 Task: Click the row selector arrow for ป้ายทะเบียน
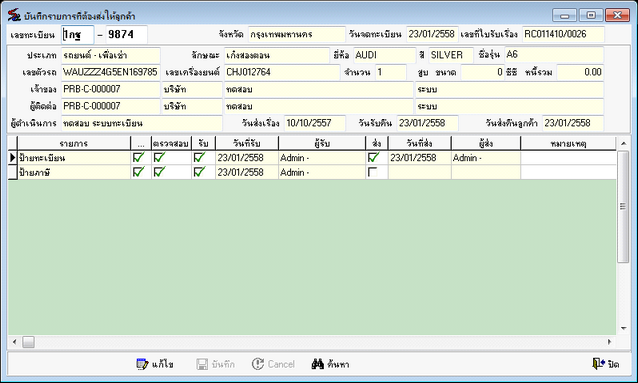(x=13, y=158)
